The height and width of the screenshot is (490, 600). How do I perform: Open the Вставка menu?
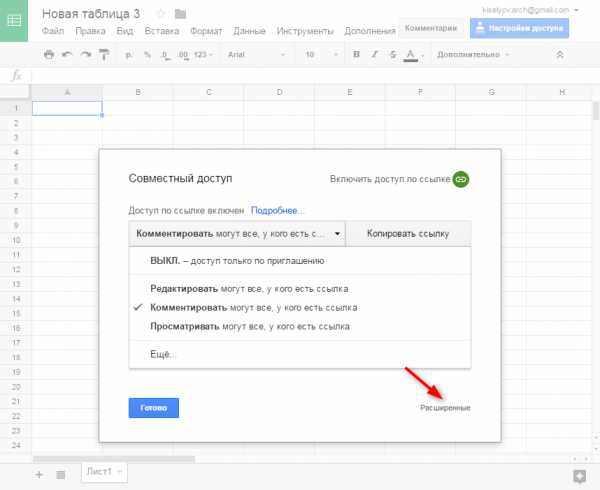161,31
